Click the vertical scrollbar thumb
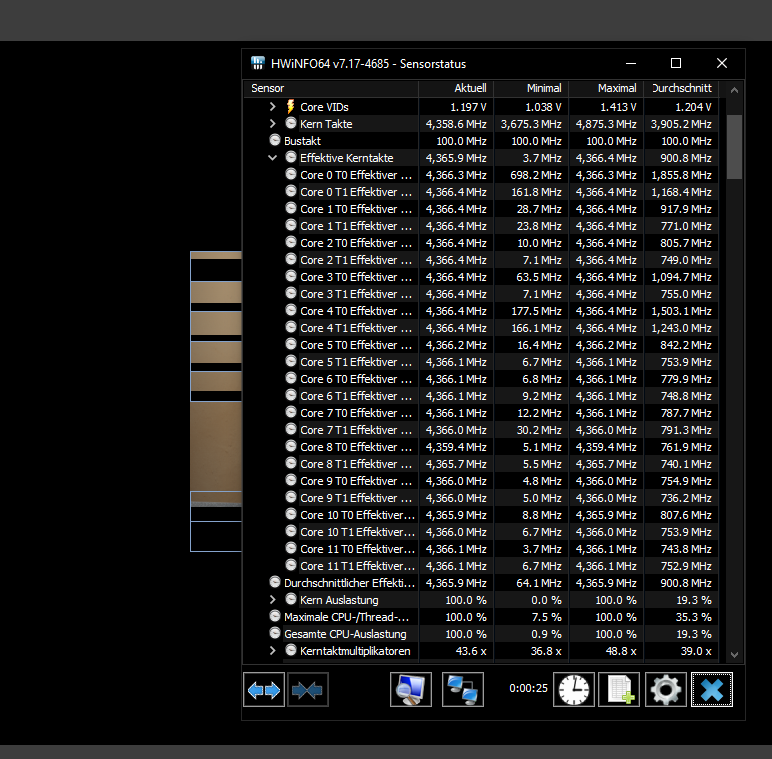Viewport: 772px width, 759px height. pyautogui.click(x=734, y=147)
